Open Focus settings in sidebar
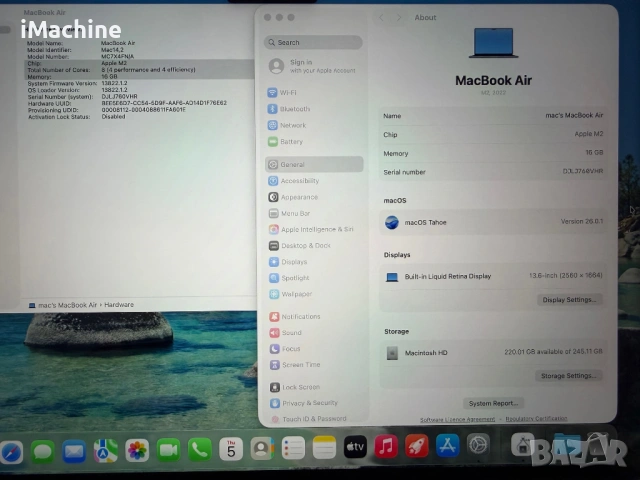This screenshot has height=480, width=640. point(313,349)
